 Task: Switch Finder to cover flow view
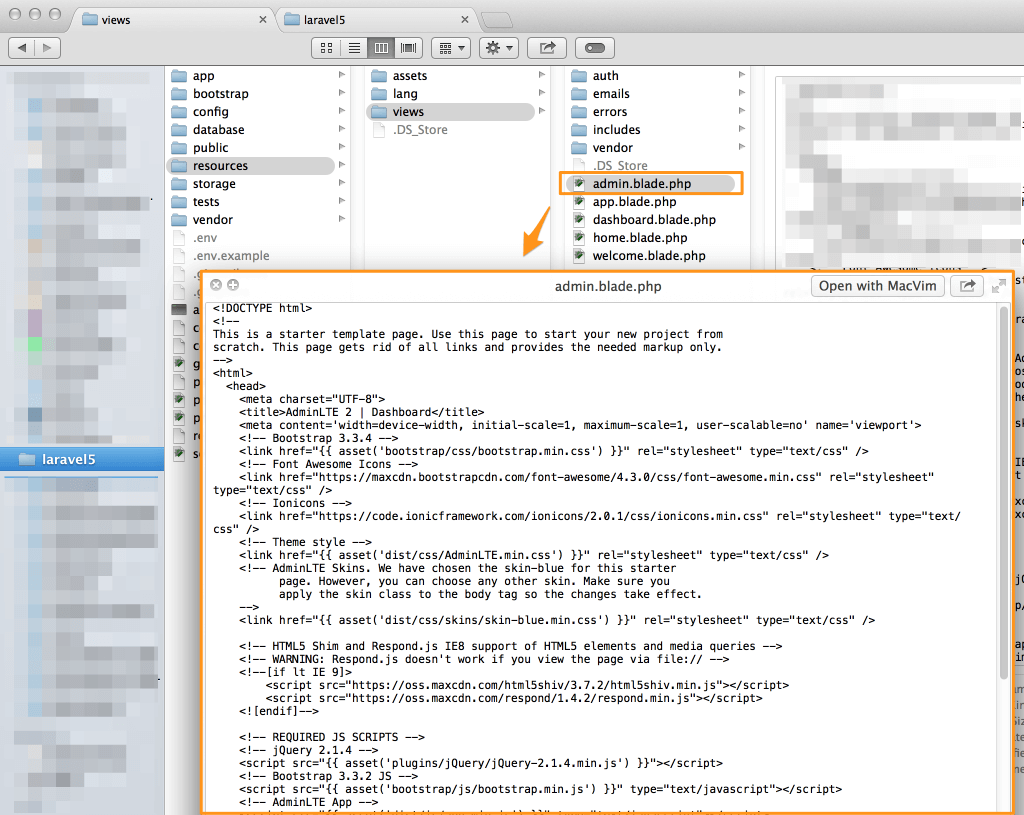point(409,48)
